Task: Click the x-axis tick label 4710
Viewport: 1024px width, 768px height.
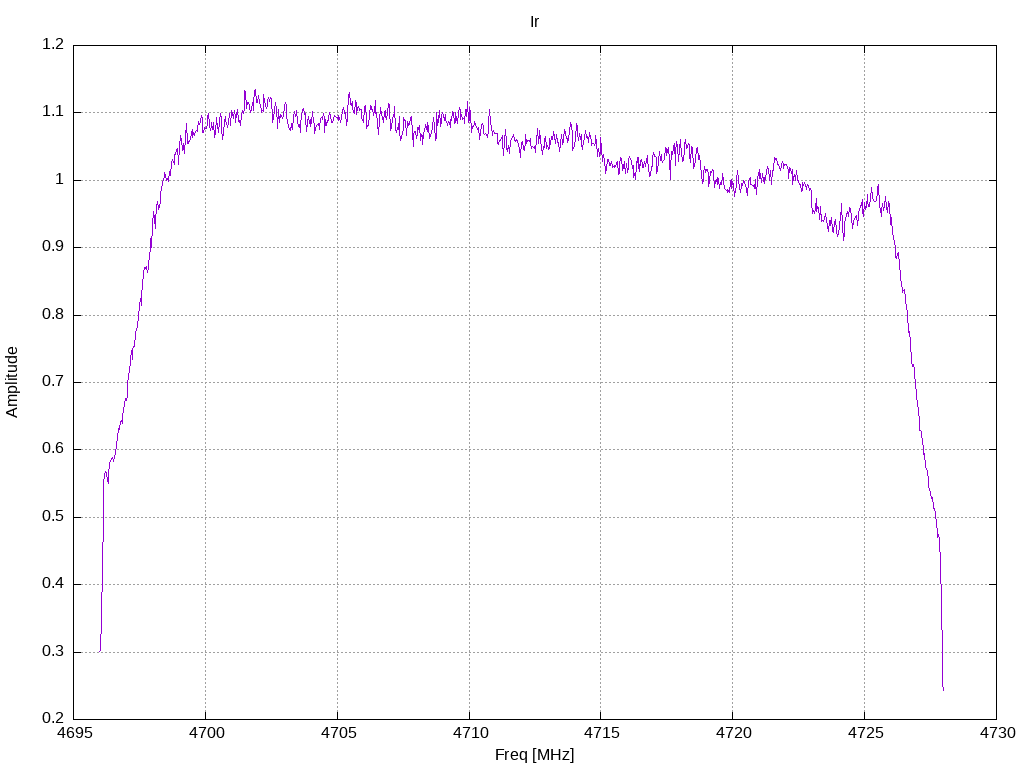Action: pos(470,733)
